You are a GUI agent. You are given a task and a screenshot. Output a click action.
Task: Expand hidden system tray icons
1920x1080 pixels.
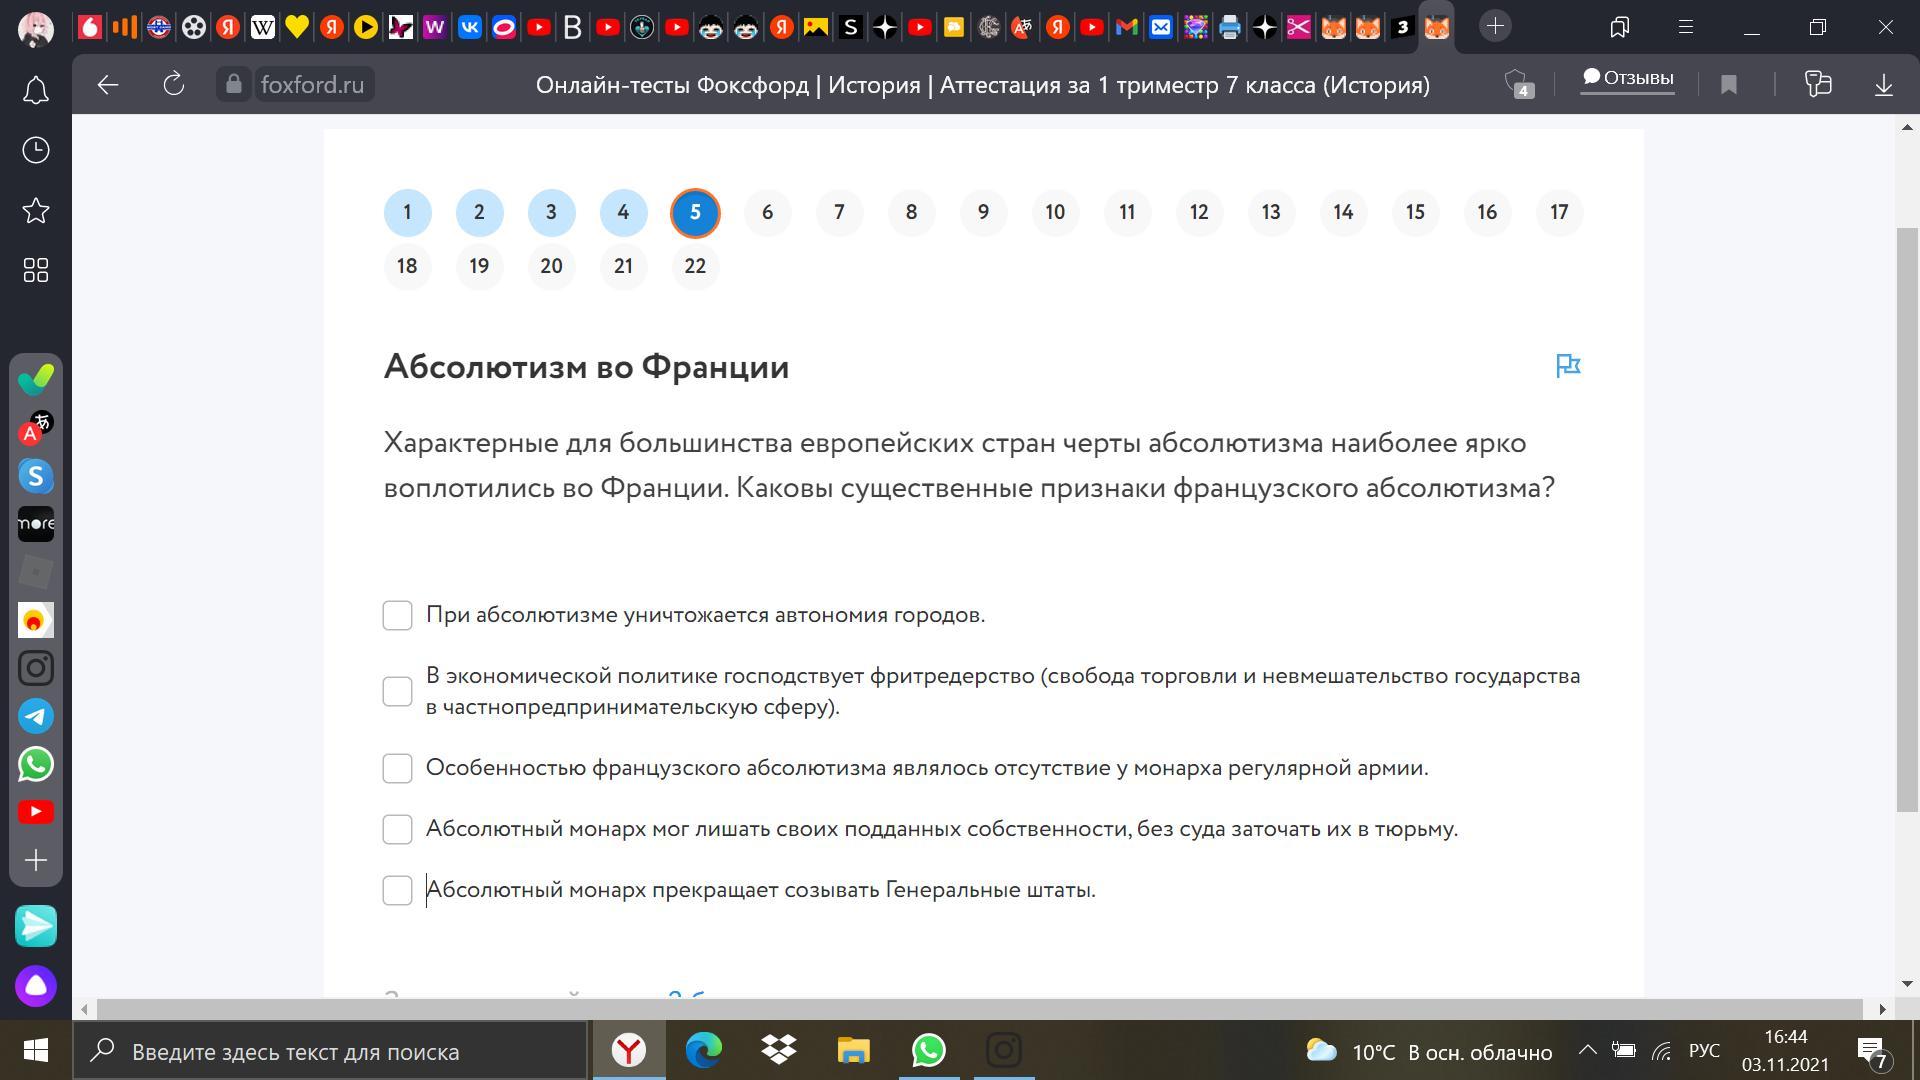[1588, 1051]
